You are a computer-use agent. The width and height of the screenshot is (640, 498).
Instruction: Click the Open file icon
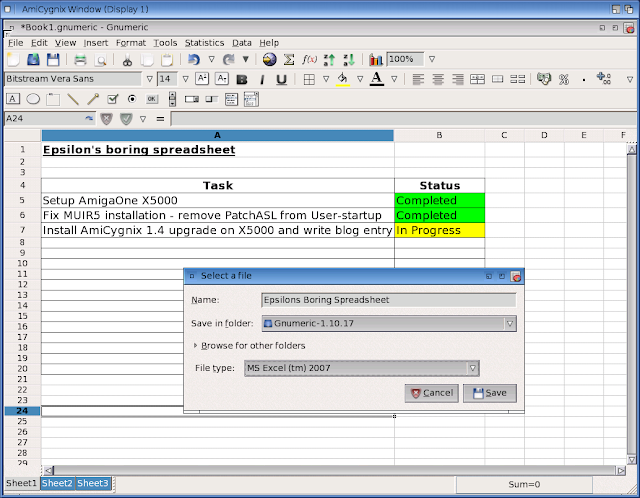tap(33, 60)
